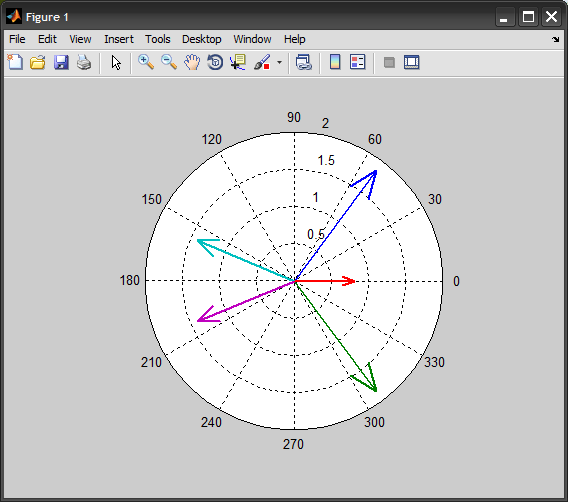The height and width of the screenshot is (502, 568).
Task: Open the Insert menu
Action: (x=119, y=39)
